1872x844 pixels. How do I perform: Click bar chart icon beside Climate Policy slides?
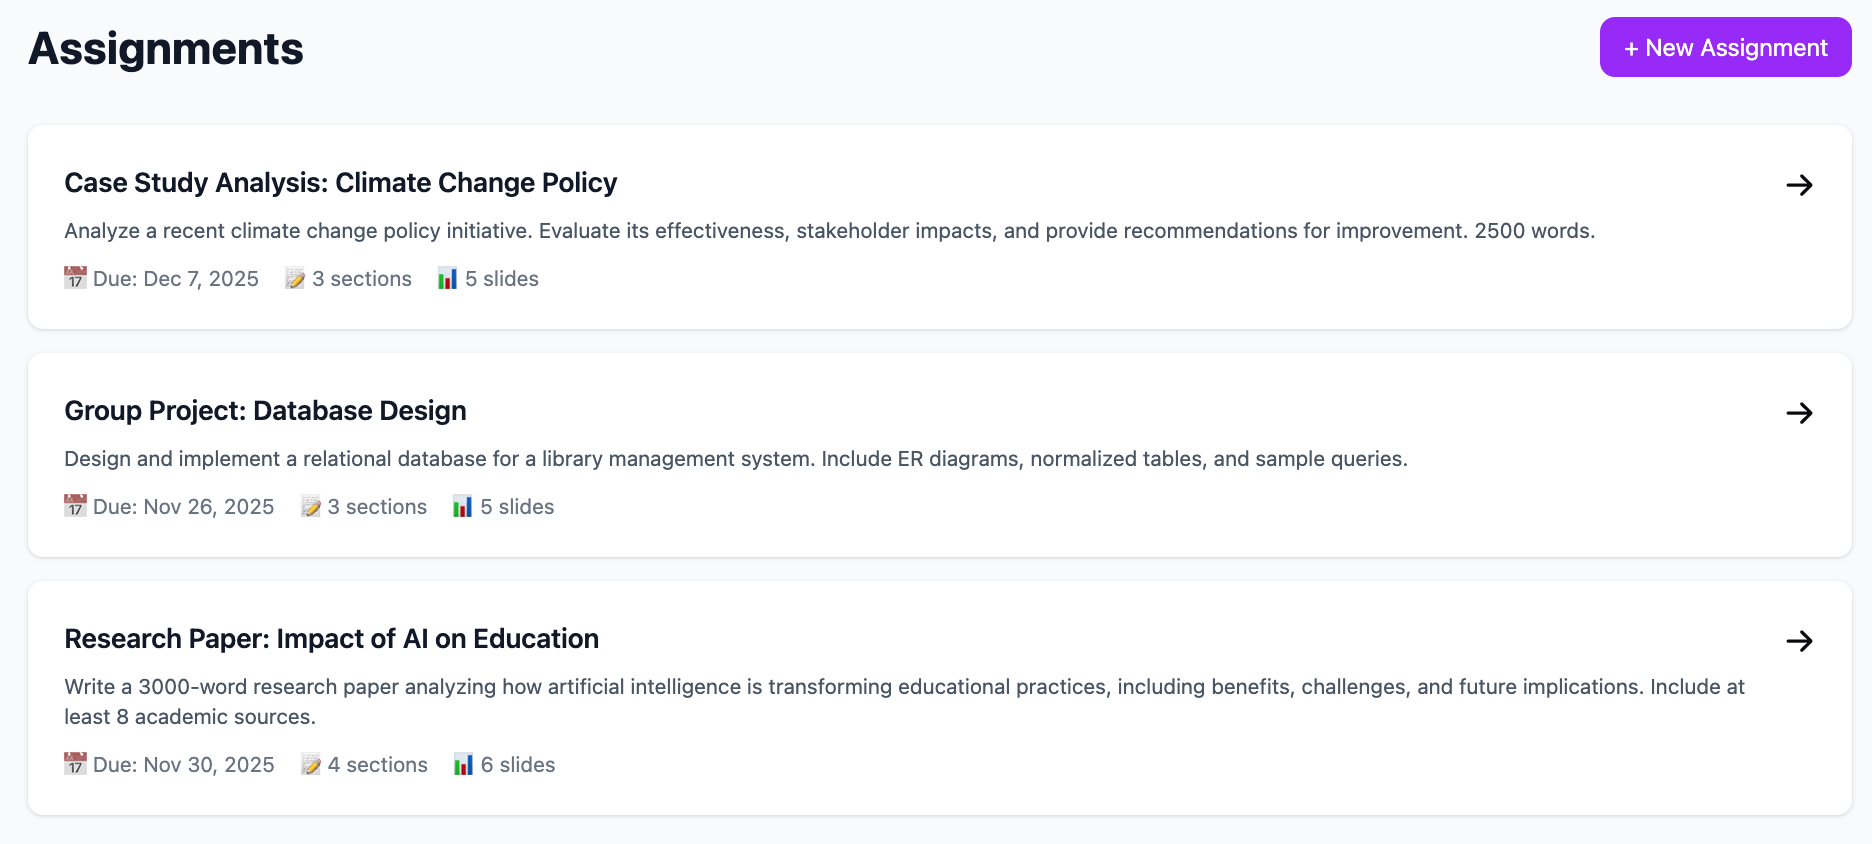point(447,279)
